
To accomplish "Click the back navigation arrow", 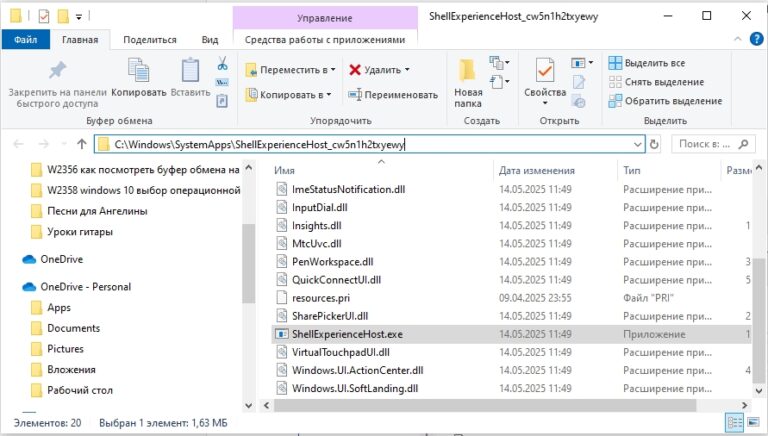I will (19, 144).
